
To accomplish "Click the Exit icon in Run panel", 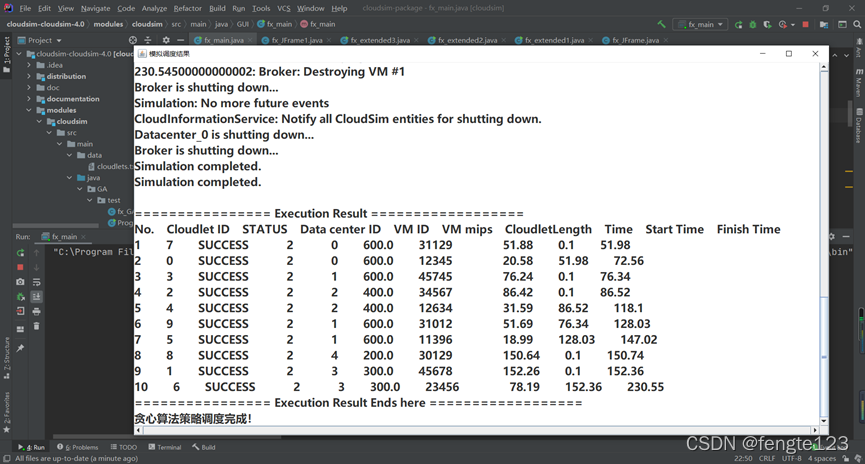I will (20, 312).
